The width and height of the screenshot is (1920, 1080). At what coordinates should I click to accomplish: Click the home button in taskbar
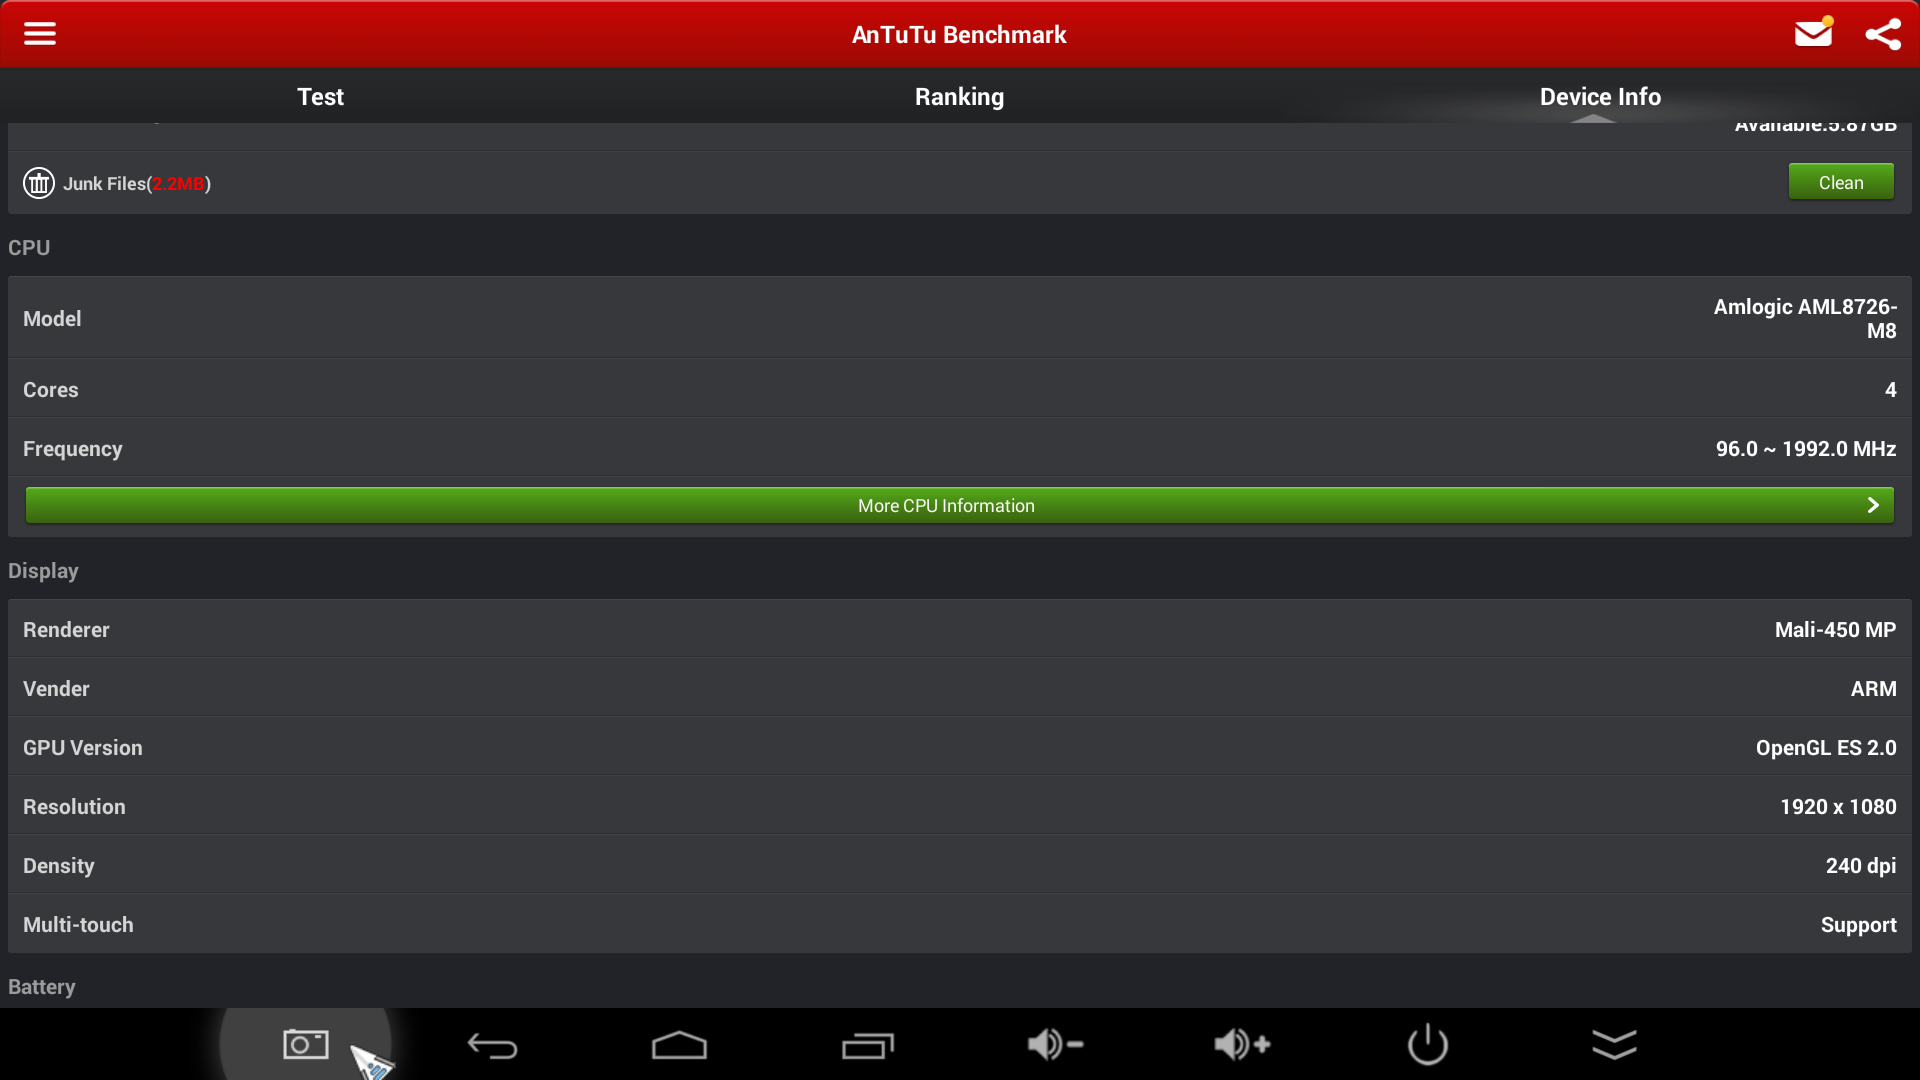[678, 1043]
